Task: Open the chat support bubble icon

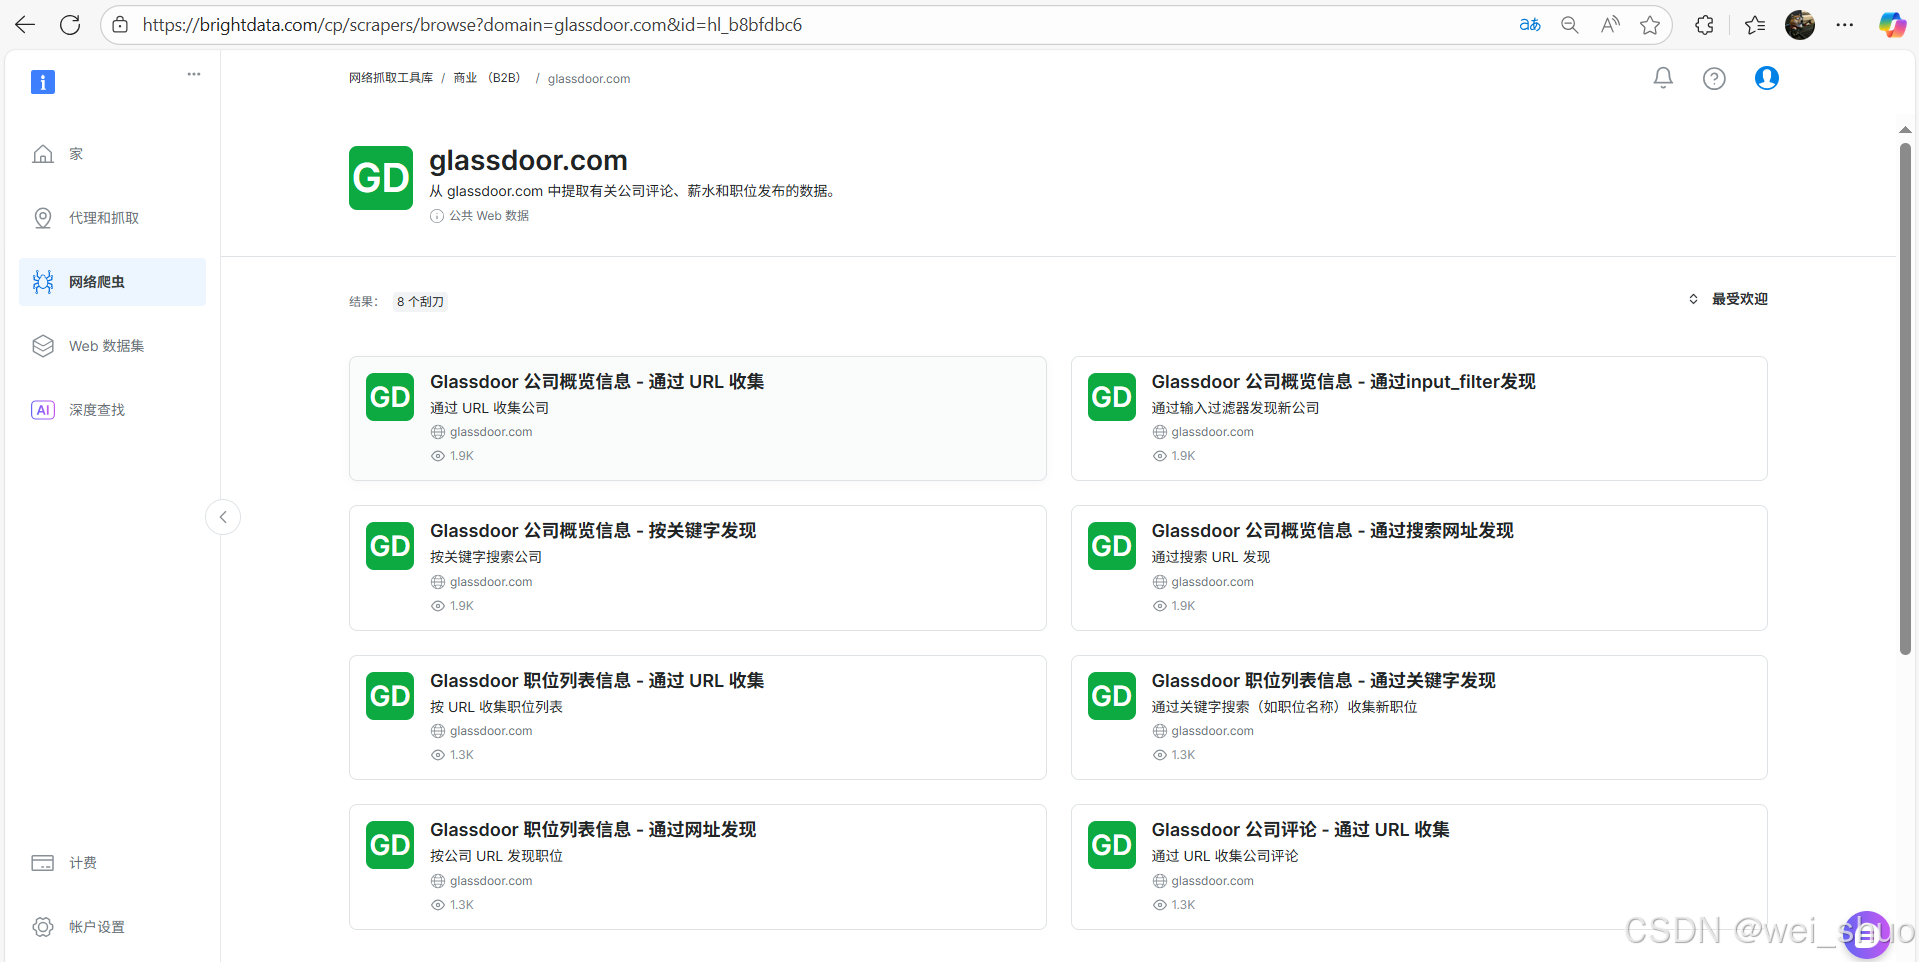Action: click(x=1866, y=935)
